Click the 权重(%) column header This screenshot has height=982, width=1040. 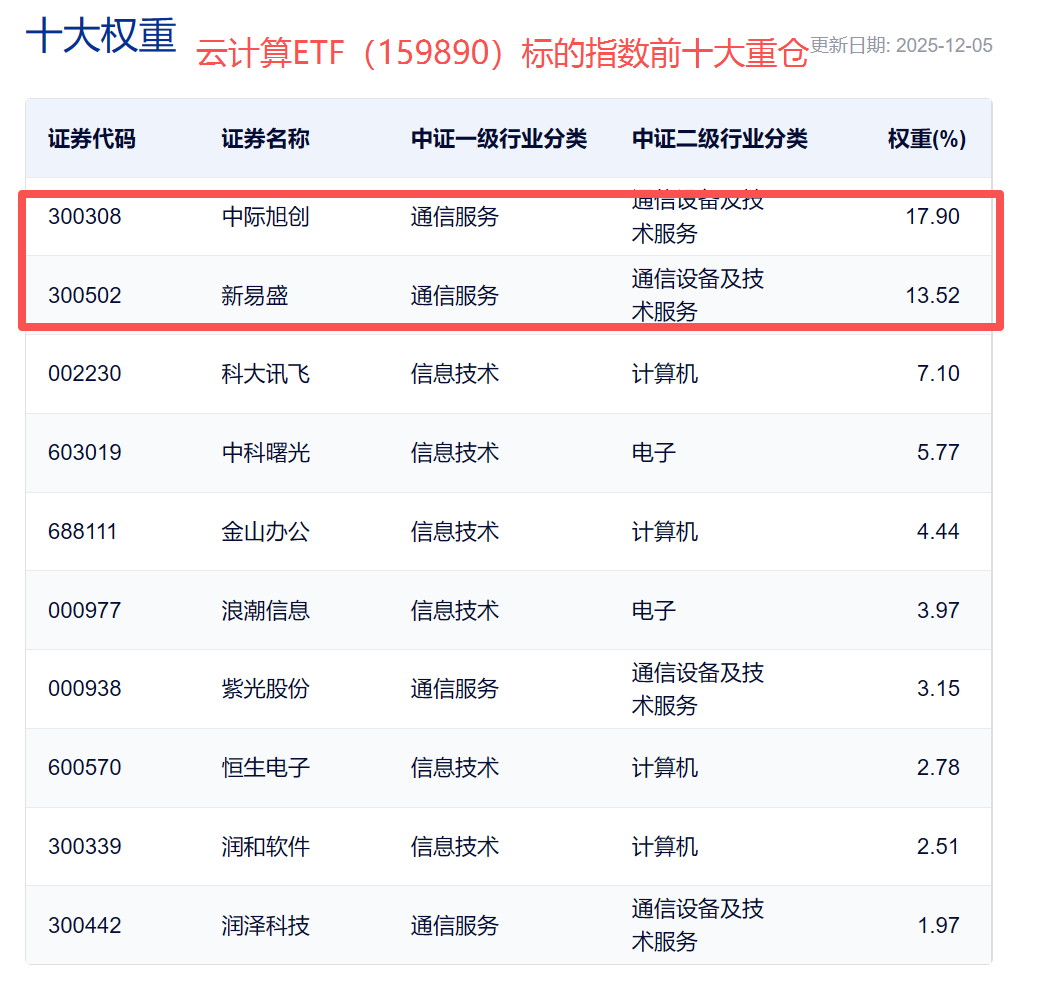(926, 139)
